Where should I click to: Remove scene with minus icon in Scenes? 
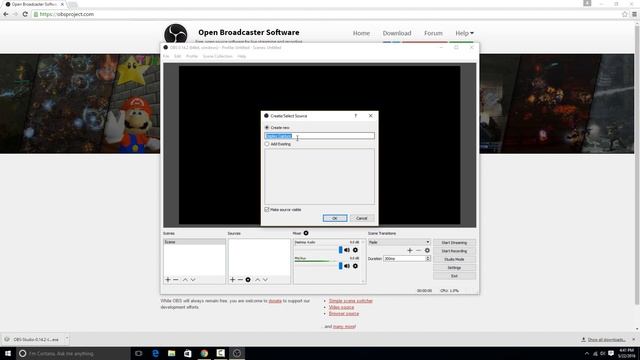pos(176,280)
